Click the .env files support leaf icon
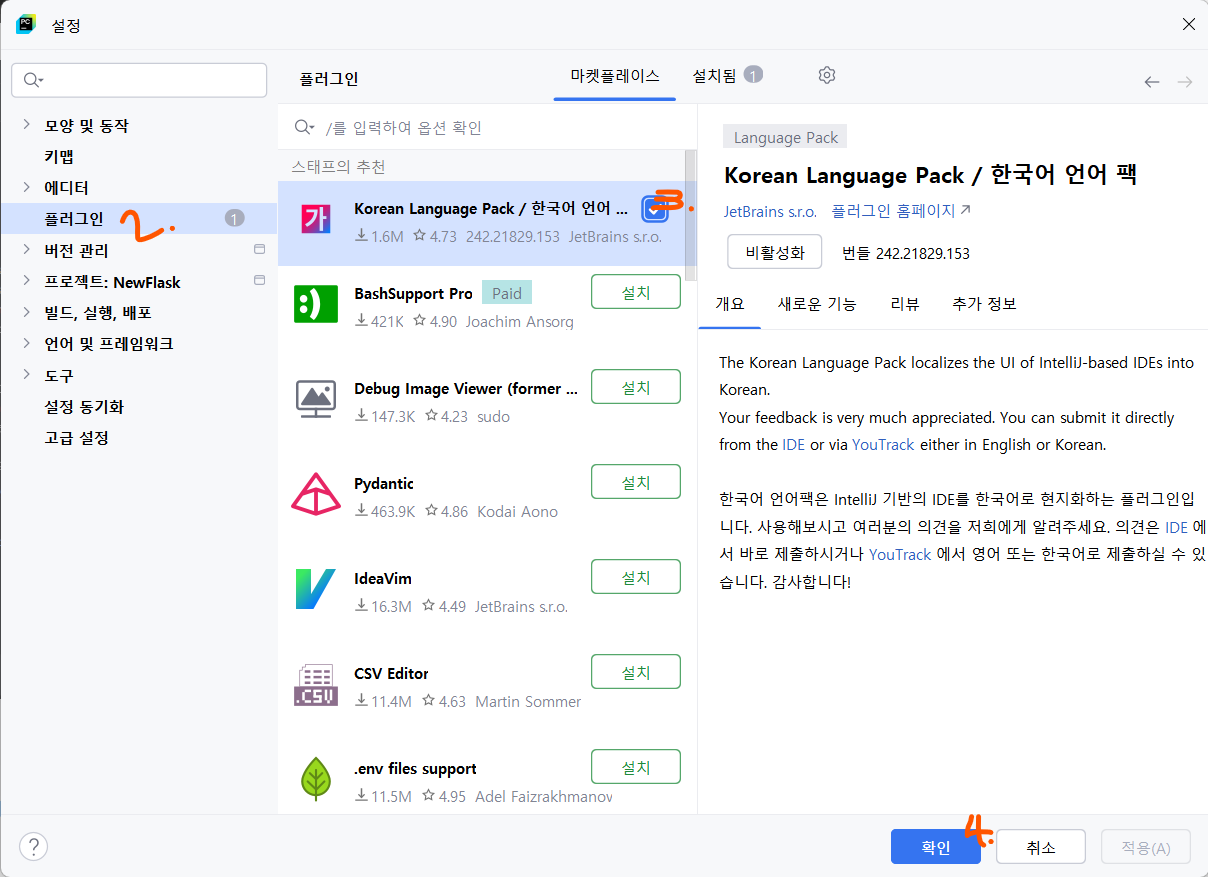The width and height of the screenshot is (1208, 877). coord(316,779)
